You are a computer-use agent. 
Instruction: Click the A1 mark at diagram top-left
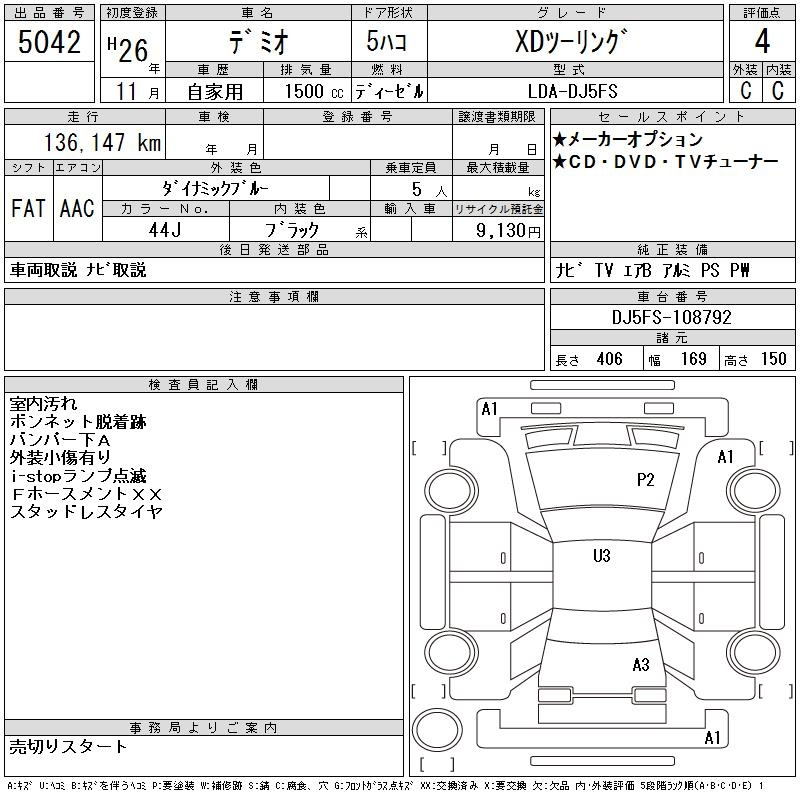489,408
